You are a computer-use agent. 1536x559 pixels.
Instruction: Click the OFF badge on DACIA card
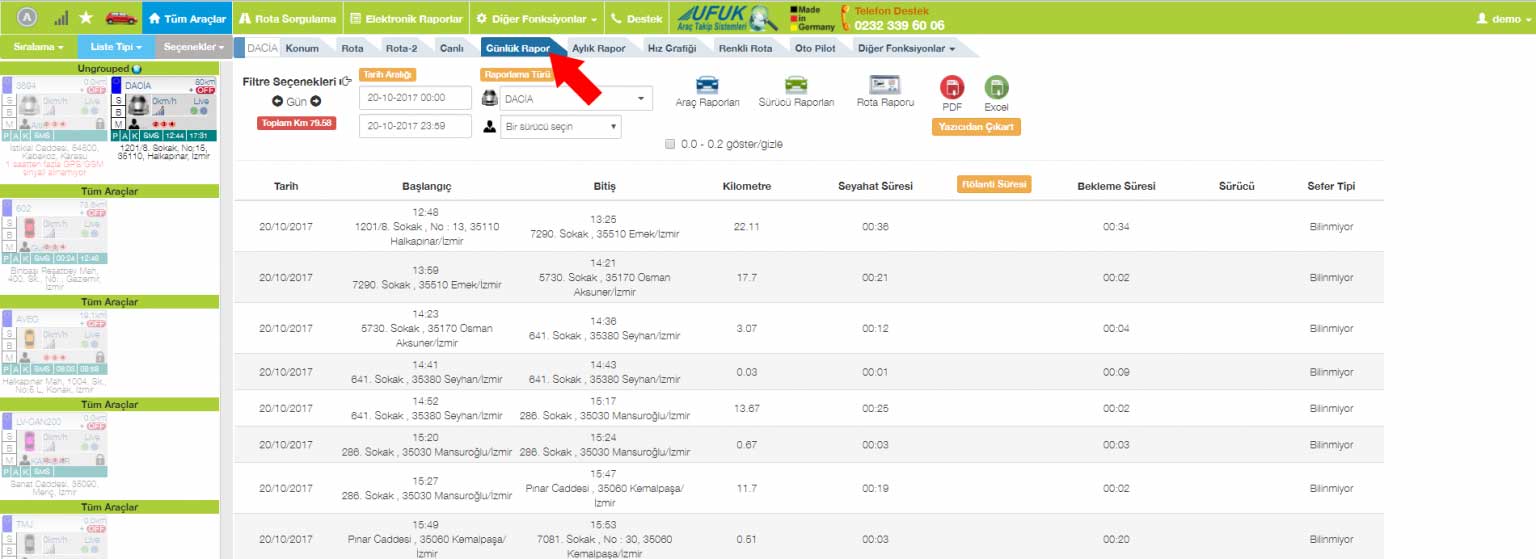point(205,91)
